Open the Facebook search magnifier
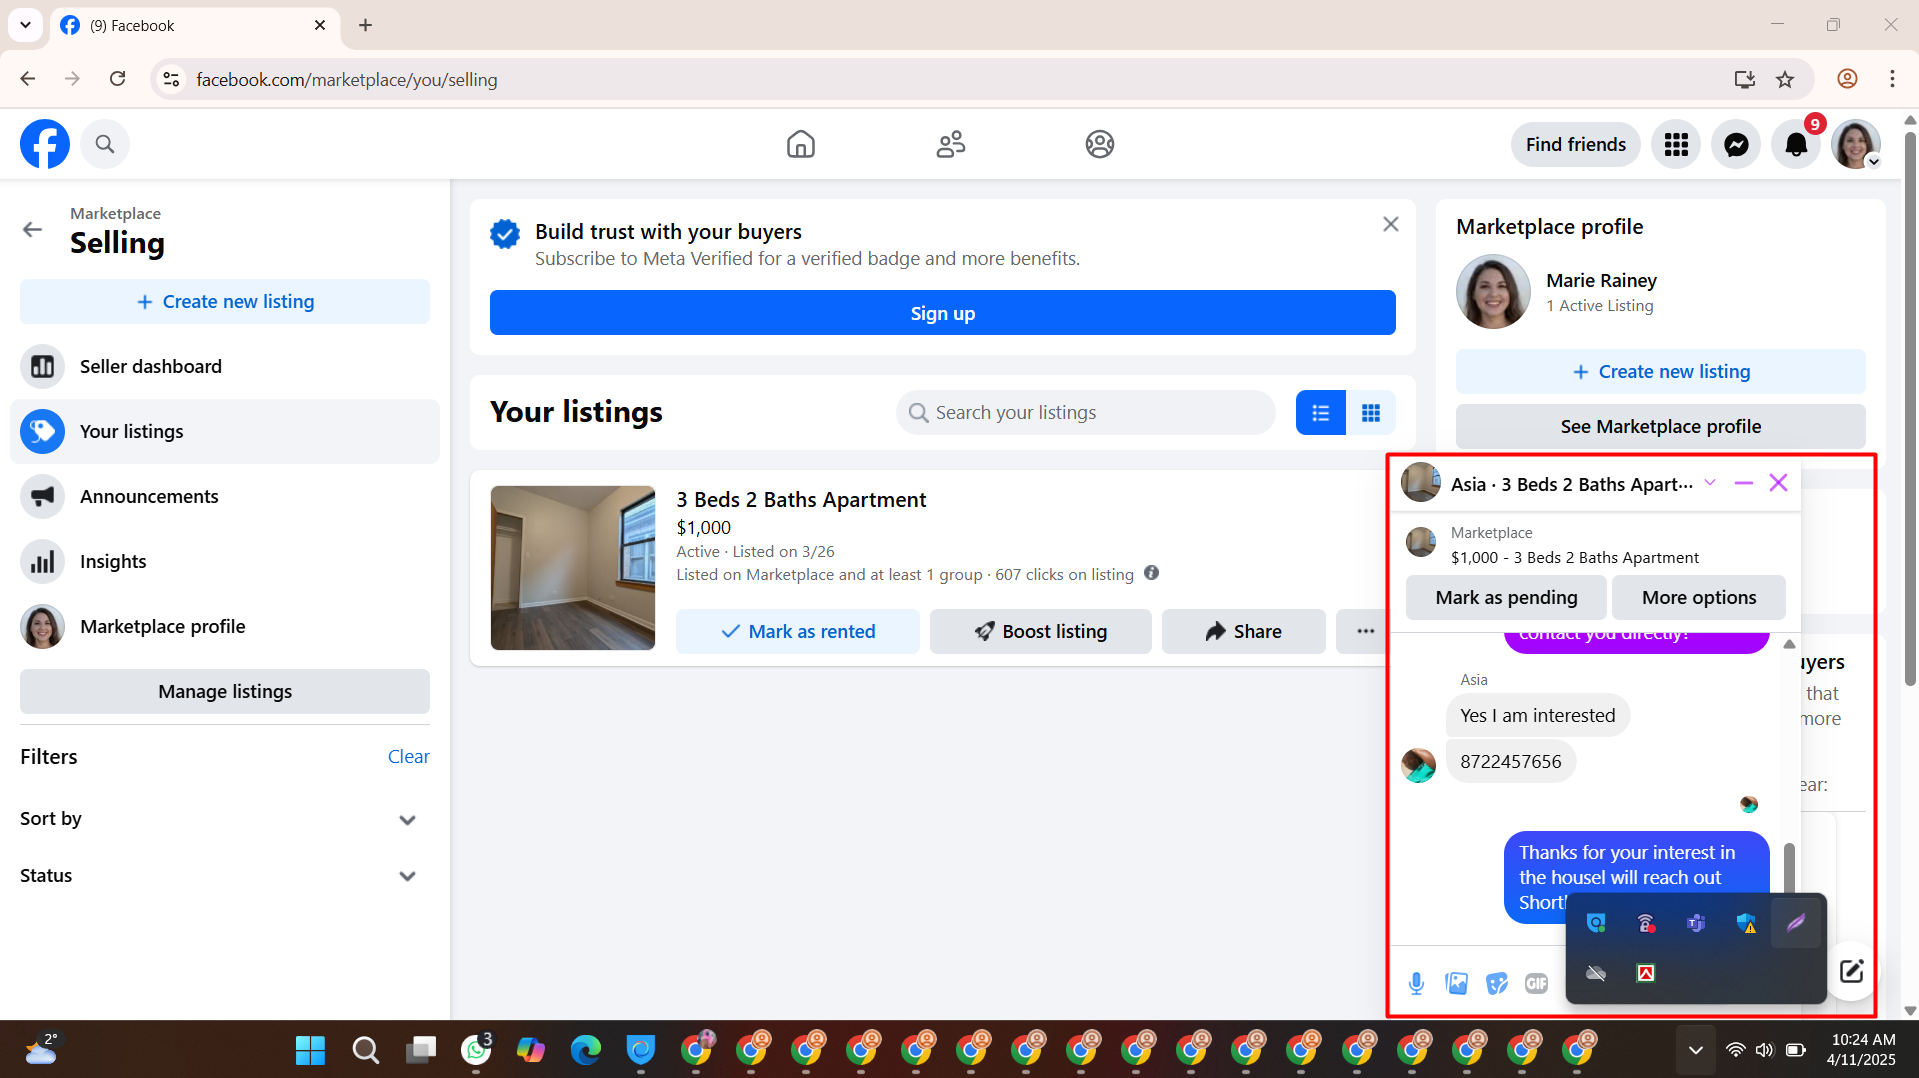 pyautogui.click(x=105, y=144)
